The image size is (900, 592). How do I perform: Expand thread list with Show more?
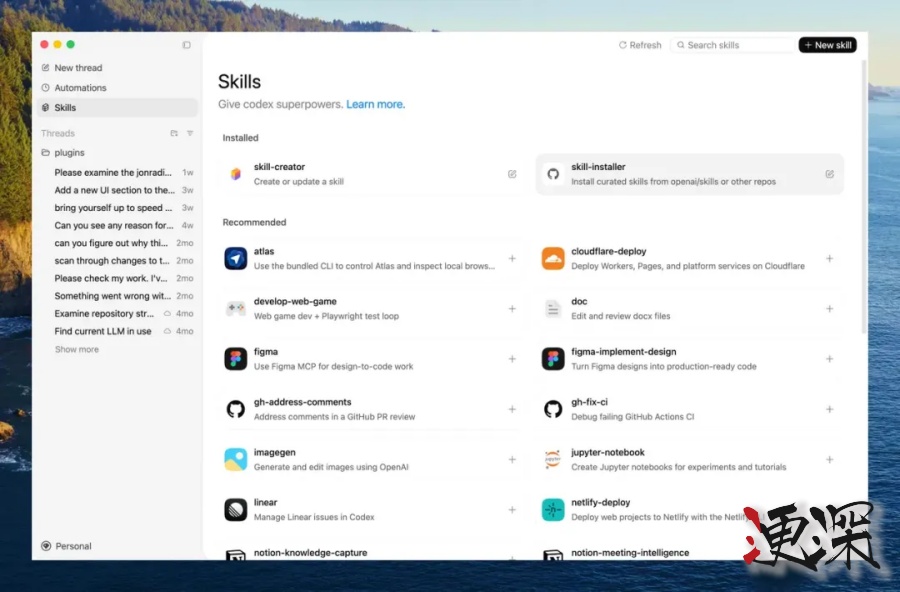(77, 350)
